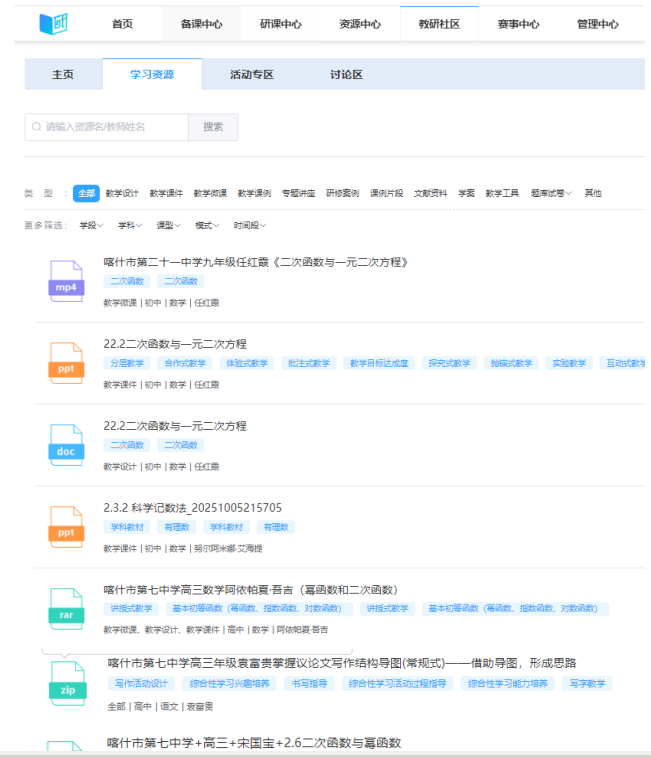651x758 pixels.
Task: Click the 实验教学 tag
Action: coord(569,363)
